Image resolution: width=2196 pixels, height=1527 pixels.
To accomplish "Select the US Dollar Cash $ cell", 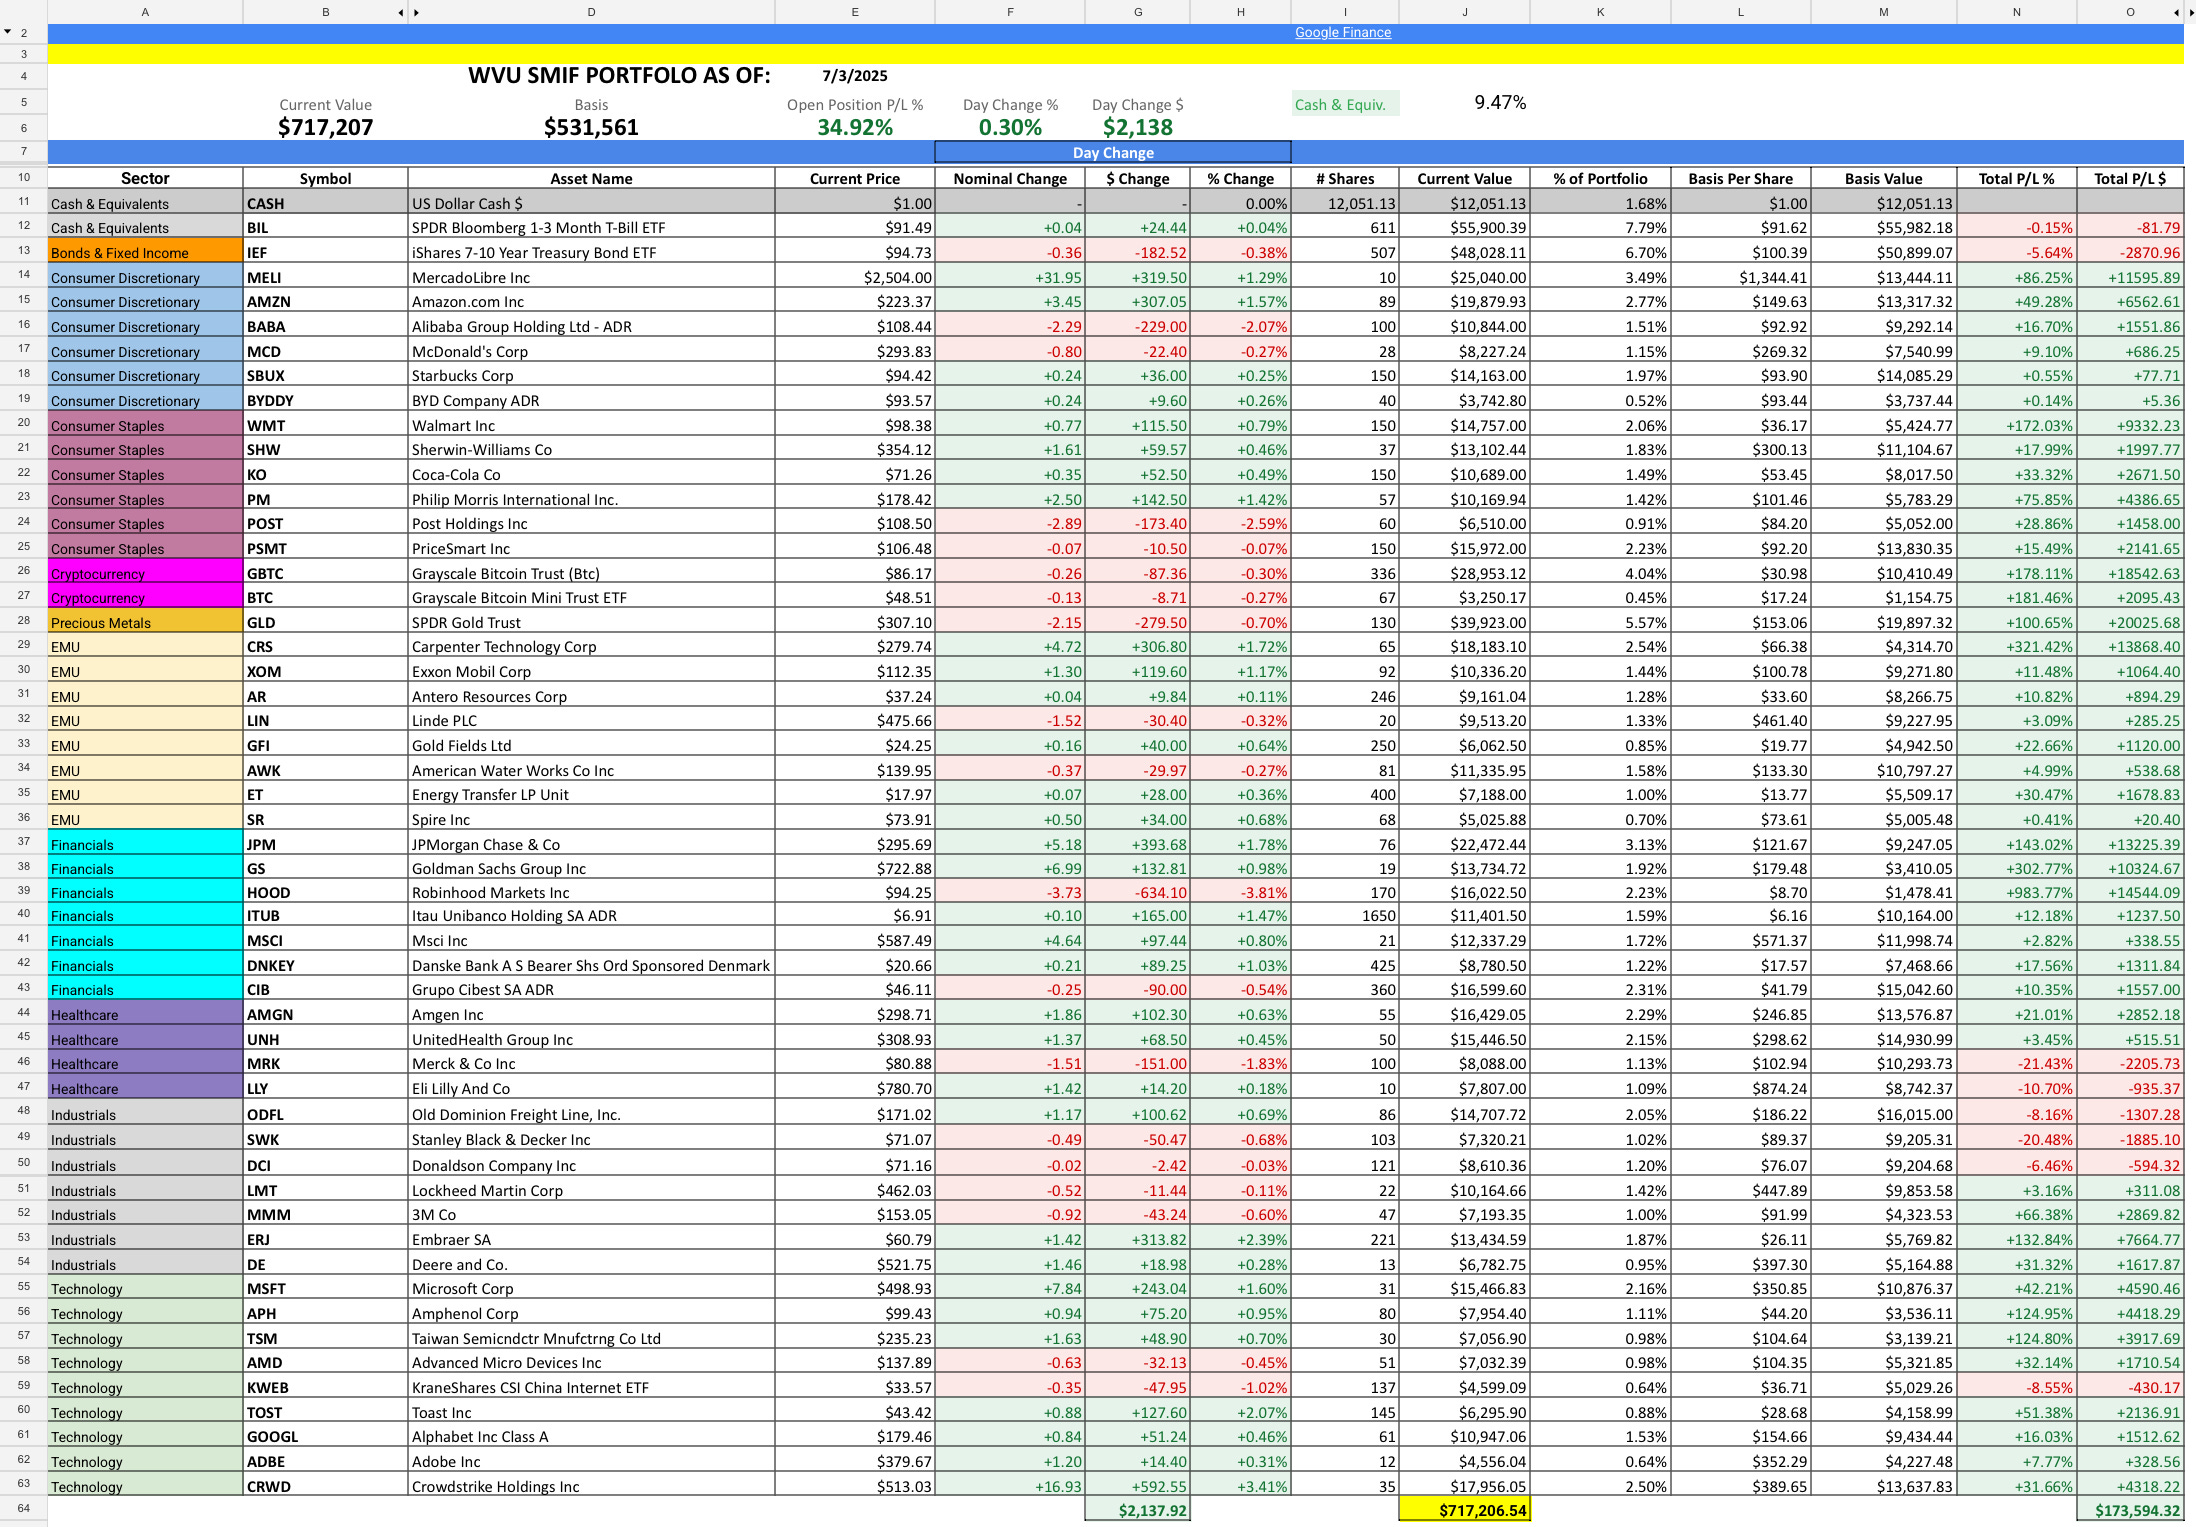I will [591, 203].
